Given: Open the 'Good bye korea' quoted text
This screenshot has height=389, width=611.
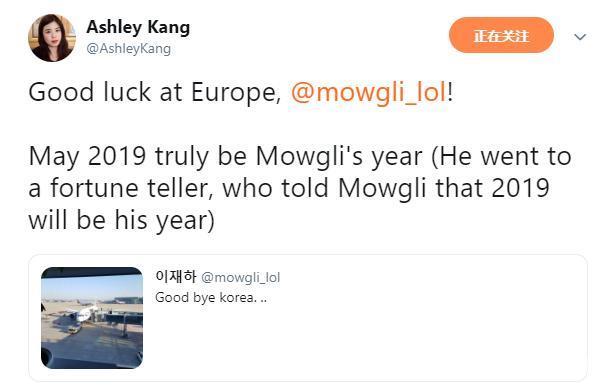Looking at the screenshot, I should pos(211,297).
